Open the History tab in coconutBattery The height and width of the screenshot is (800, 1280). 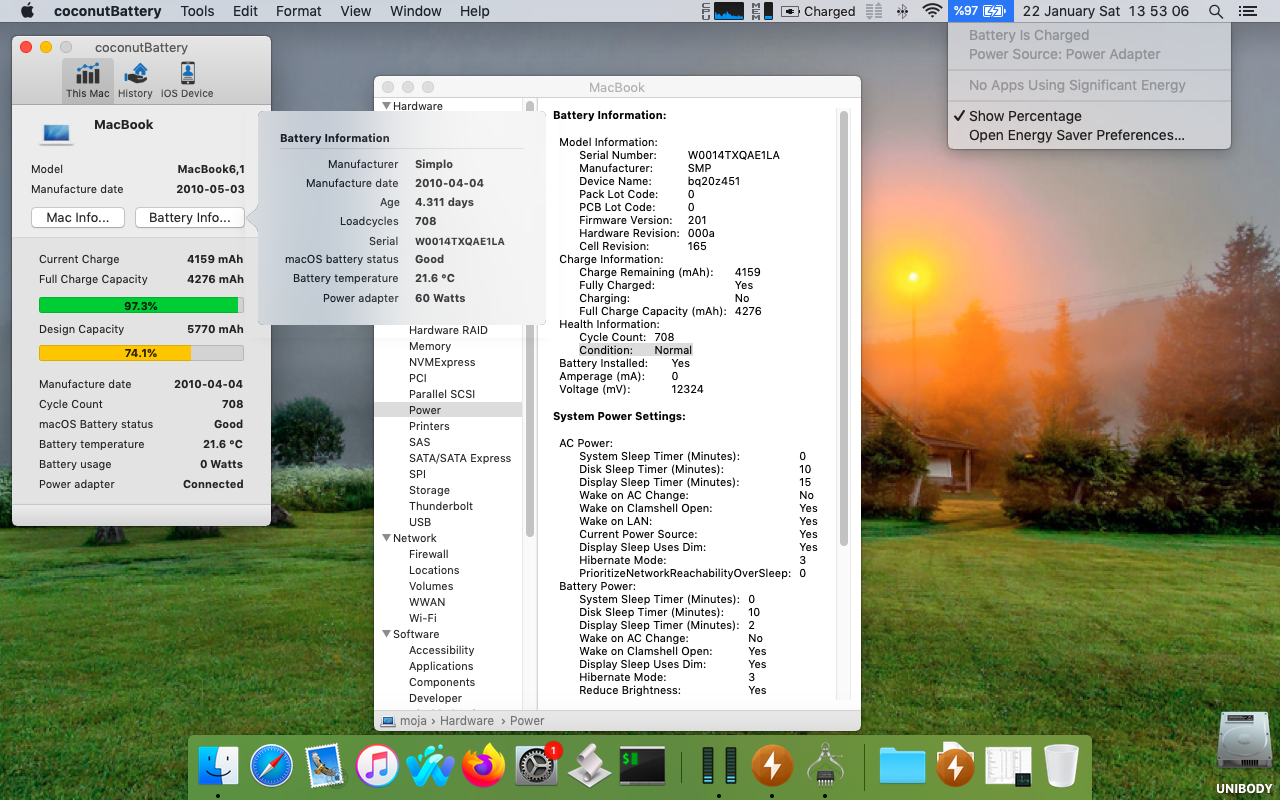tap(135, 80)
